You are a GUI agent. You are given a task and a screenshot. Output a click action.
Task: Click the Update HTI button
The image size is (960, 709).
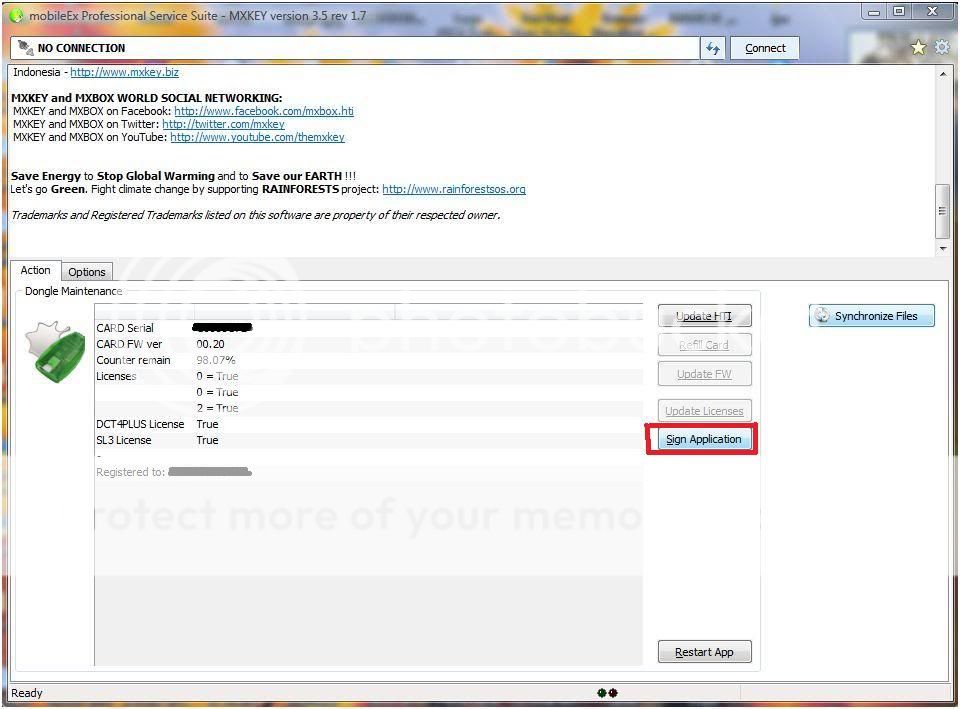click(704, 316)
